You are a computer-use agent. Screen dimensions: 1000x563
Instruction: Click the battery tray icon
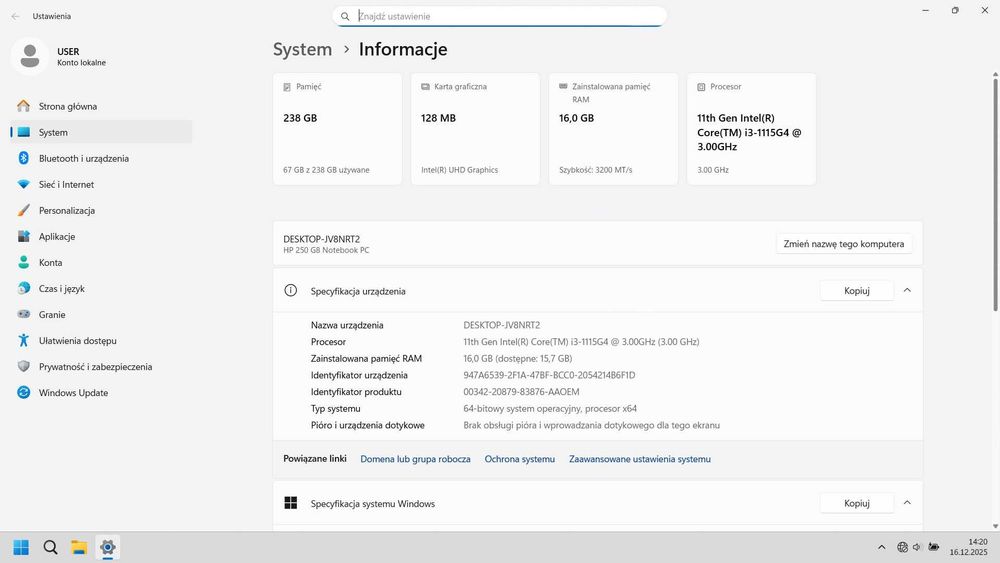tap(933, 547)
